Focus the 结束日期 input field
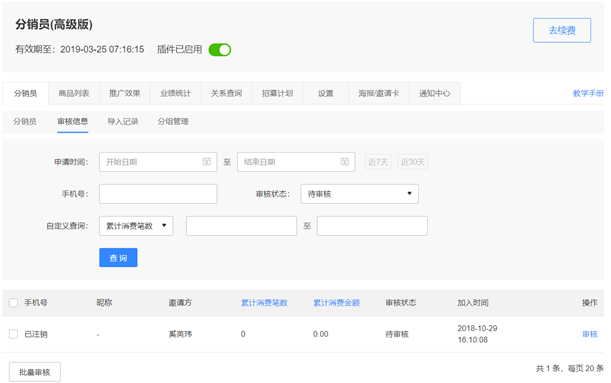Screen dimensions: 611x383 coord(296,162)
